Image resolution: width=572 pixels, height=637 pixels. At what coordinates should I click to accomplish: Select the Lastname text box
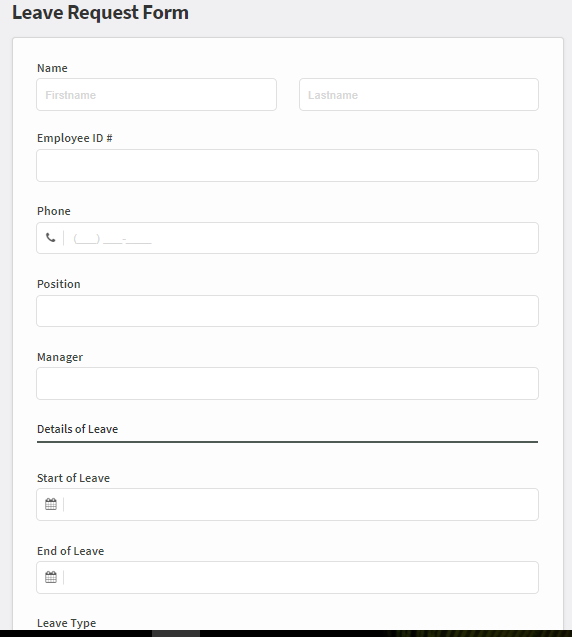[x=419, y=95]
